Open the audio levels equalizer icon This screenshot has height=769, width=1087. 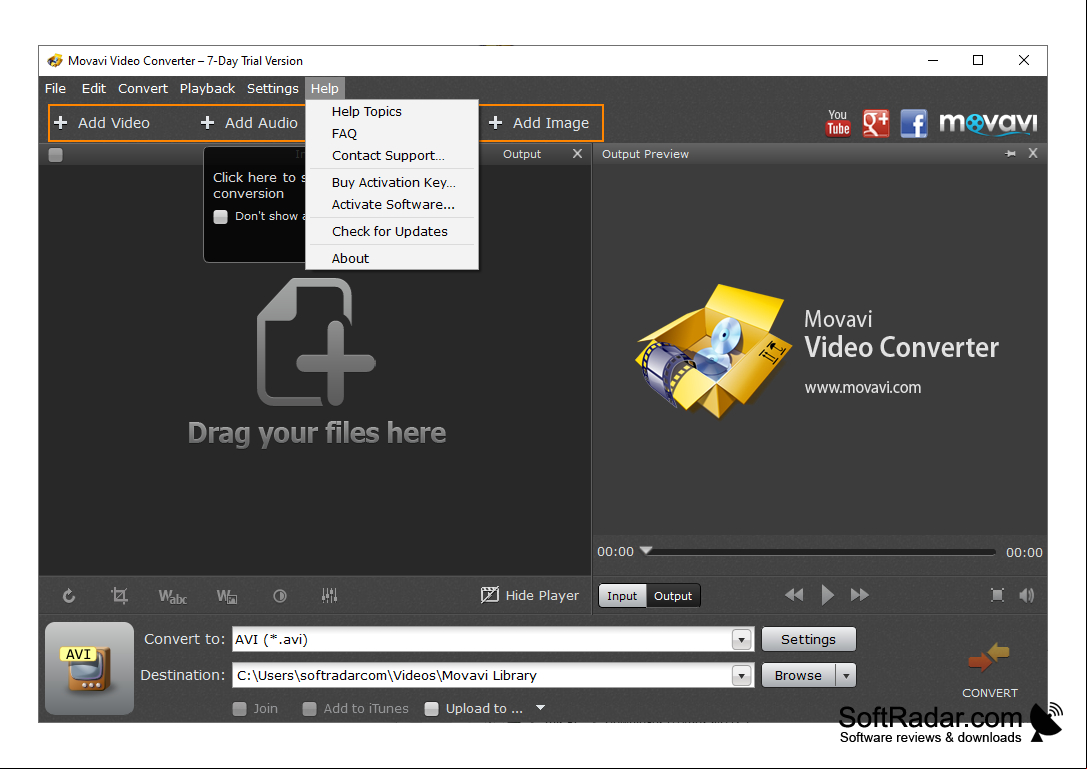329,596
